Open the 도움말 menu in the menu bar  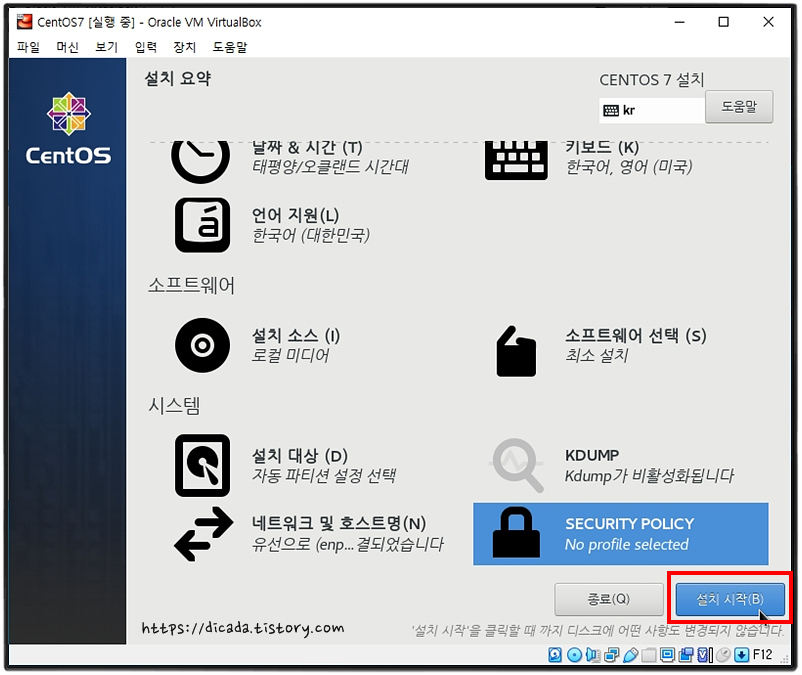click(230, 47)
